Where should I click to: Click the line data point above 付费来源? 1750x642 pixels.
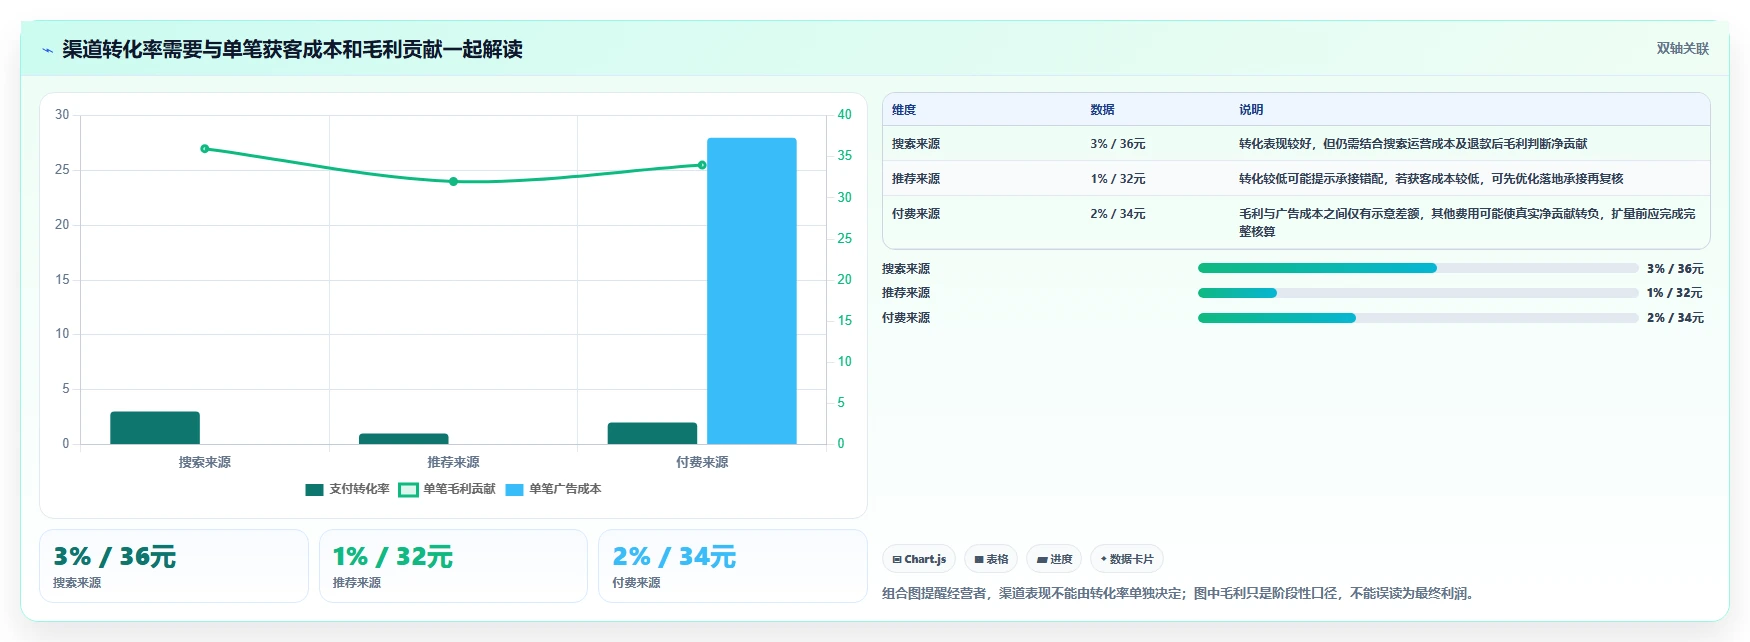coord(702,165)
